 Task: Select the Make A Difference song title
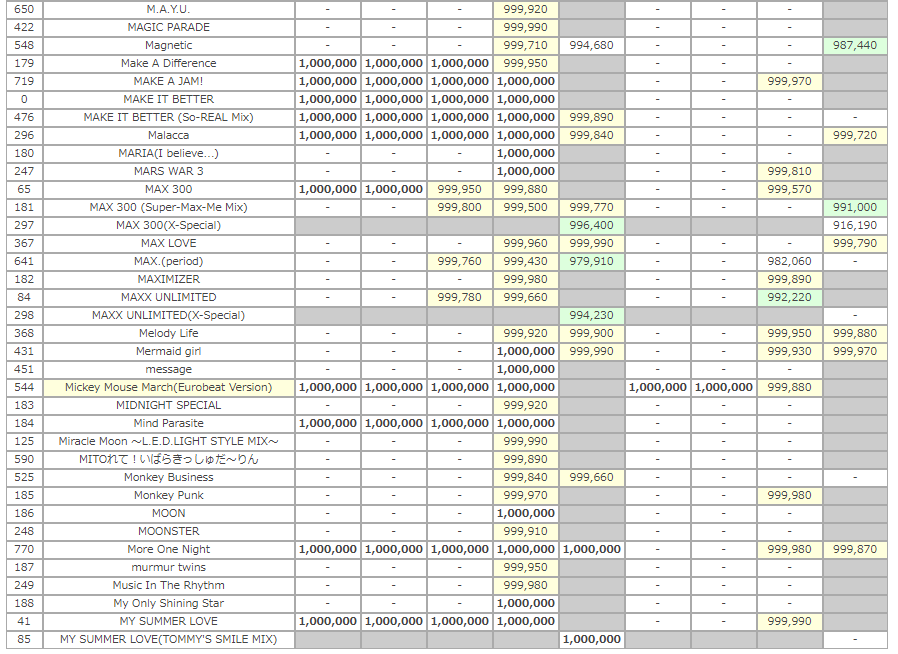tap(168, 63)
